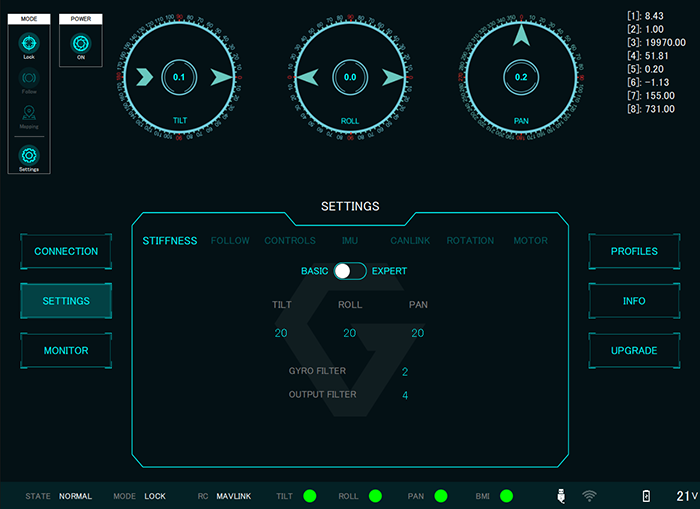This screenshot has height=509, width=700.
Task: Select the Pan stiffness value field
Action: click(x=418, y=333)
